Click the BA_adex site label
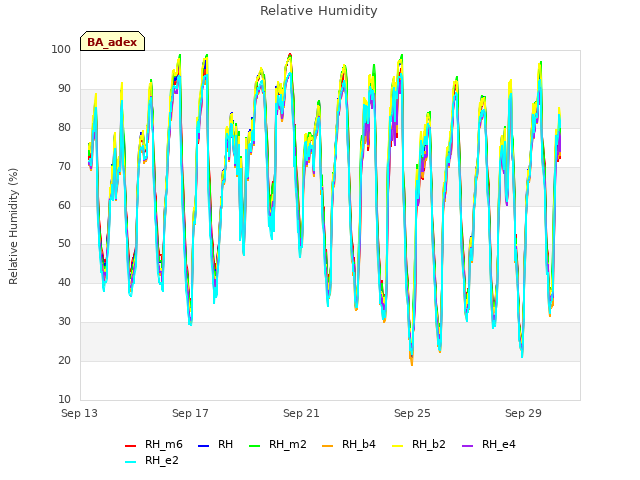 click(x=112, y=42)
